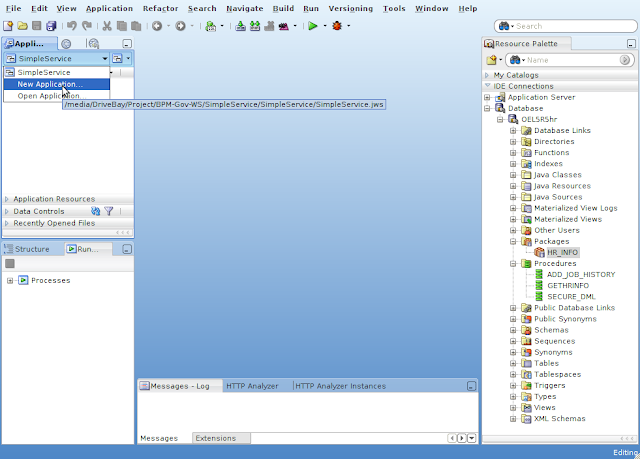Expand the Application Resources section
The height and width of the screenshot is (459, 640).
7,199
